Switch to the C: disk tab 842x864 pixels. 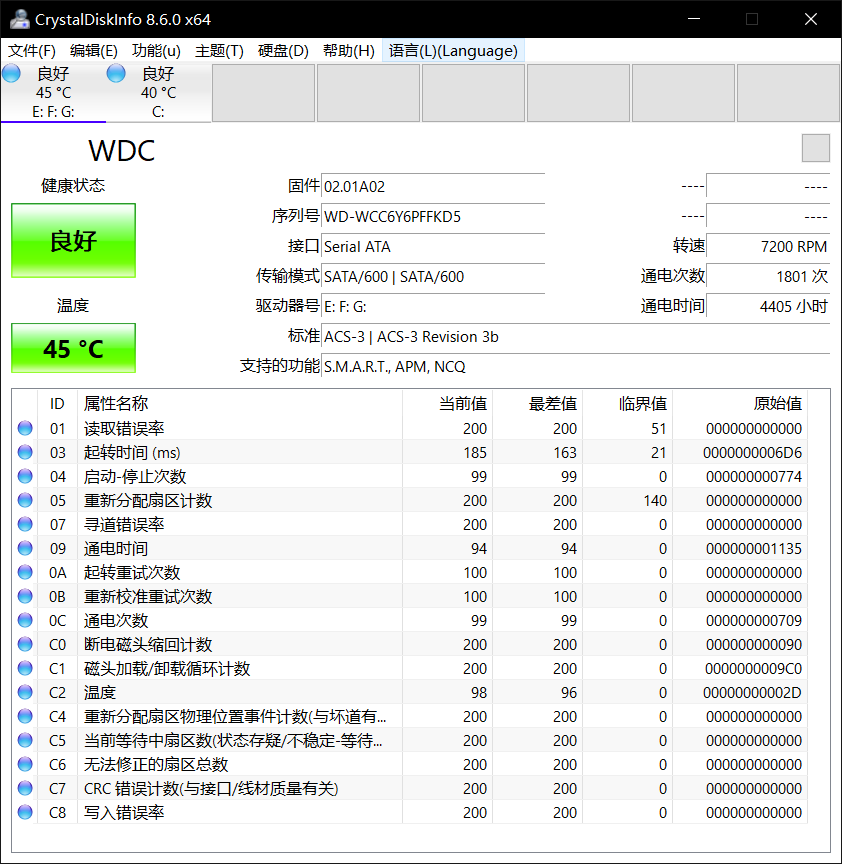pyautogui.click(x=158, y=92)
